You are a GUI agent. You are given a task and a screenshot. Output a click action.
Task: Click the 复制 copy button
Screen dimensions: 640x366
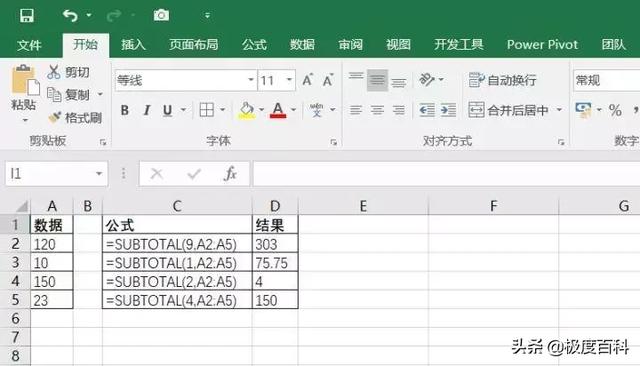pyautogui.click(x=69, y=95)
